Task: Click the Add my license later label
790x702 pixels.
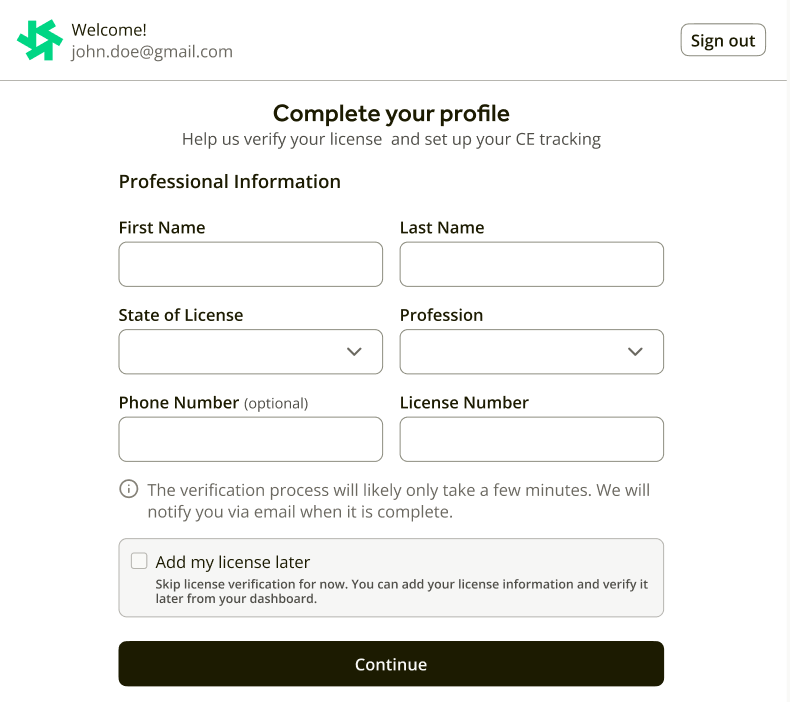Action: coord(233,562)
